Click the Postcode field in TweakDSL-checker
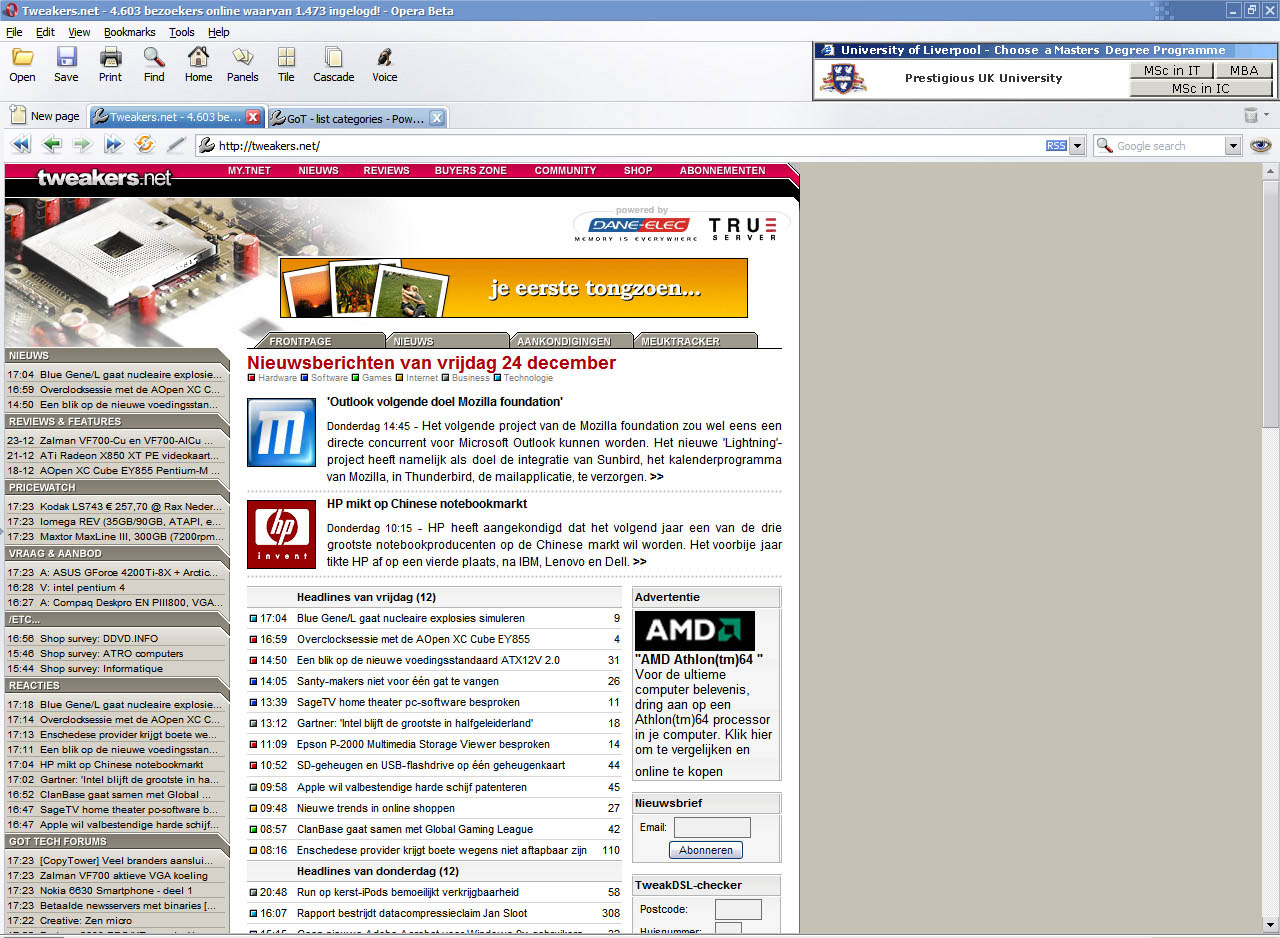The height and width of the screenshot is (938, 1280). [x=738, y=909]
